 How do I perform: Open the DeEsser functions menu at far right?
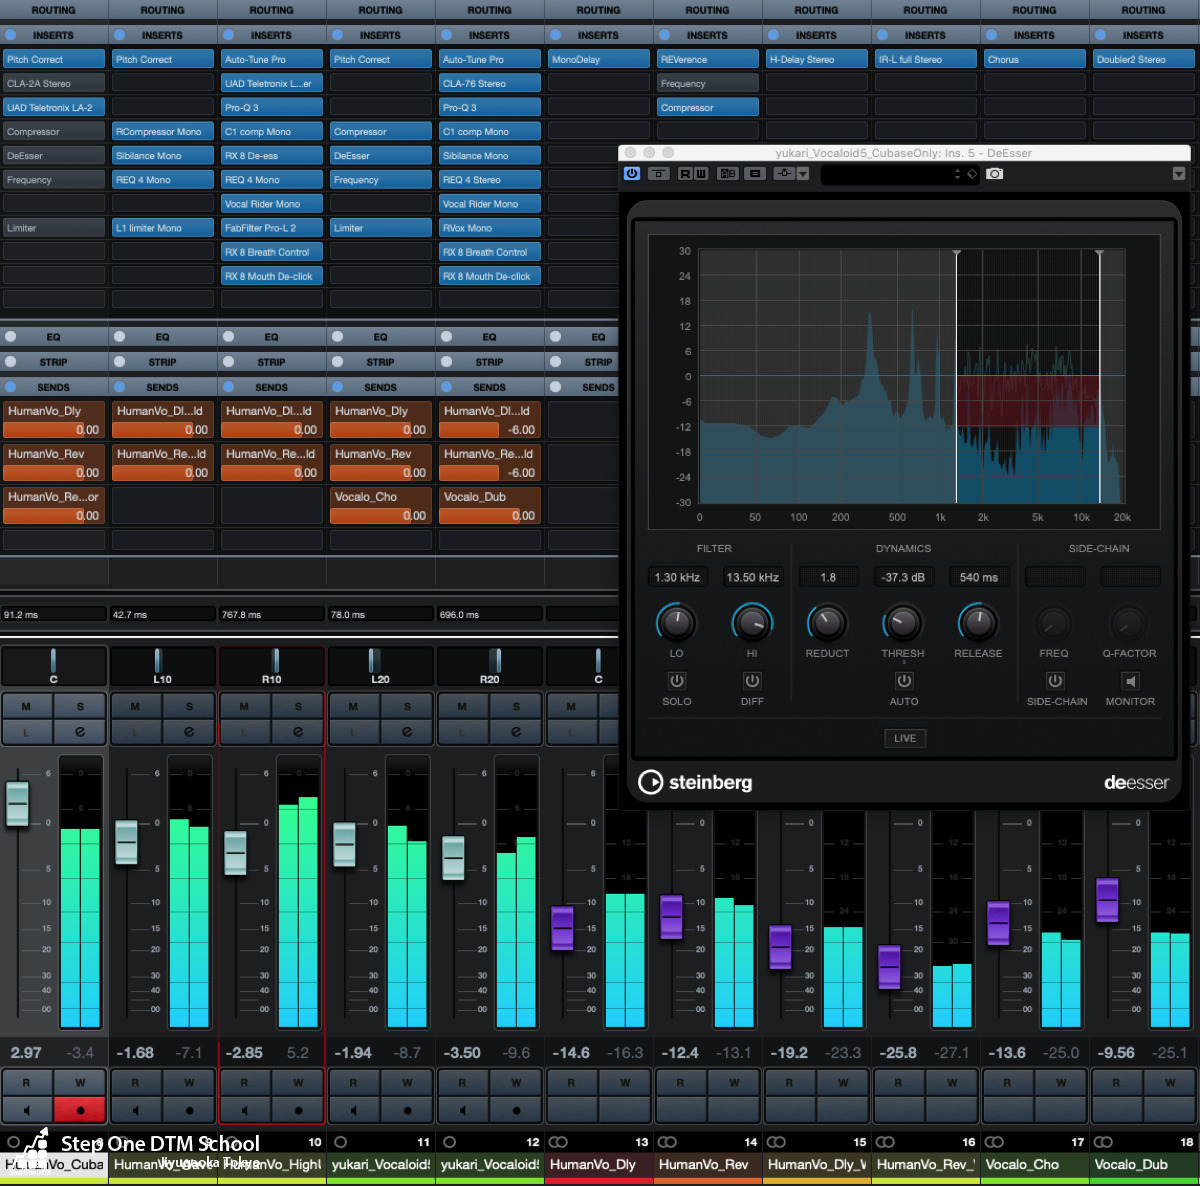1179,174
